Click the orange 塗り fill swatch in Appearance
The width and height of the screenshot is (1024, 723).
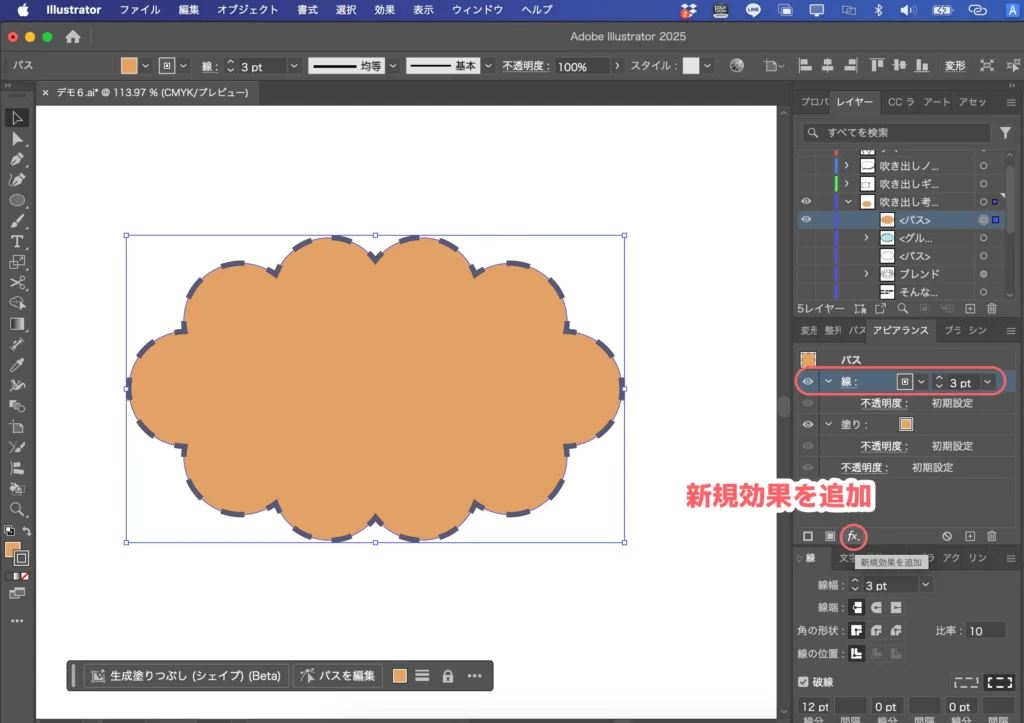(x=905, y=424)
